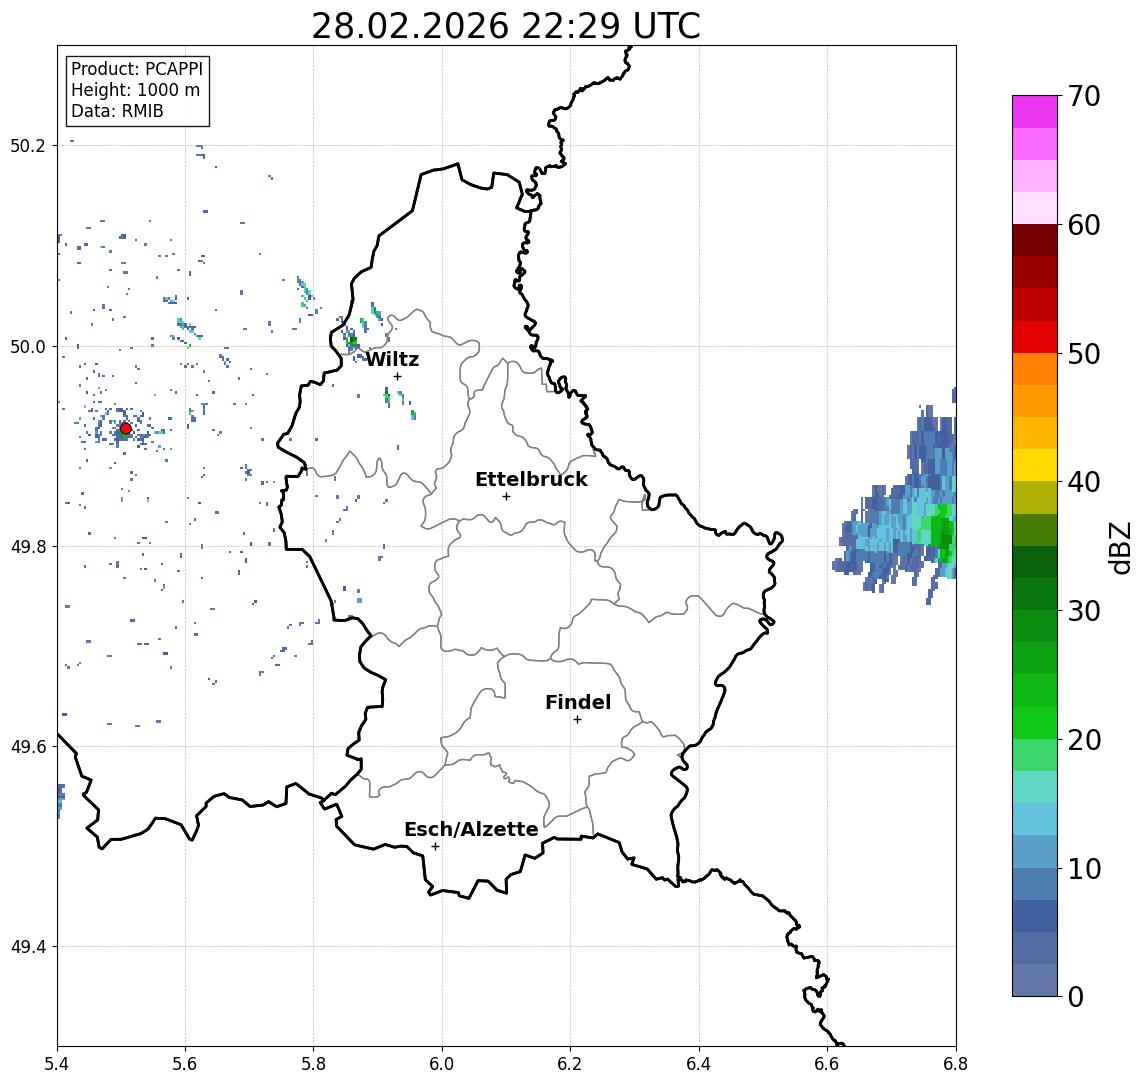Viewport: 1145px width, 1084px height.
Task: Click the 49.6 latitude axis label
Action: (x=27, y=747)
